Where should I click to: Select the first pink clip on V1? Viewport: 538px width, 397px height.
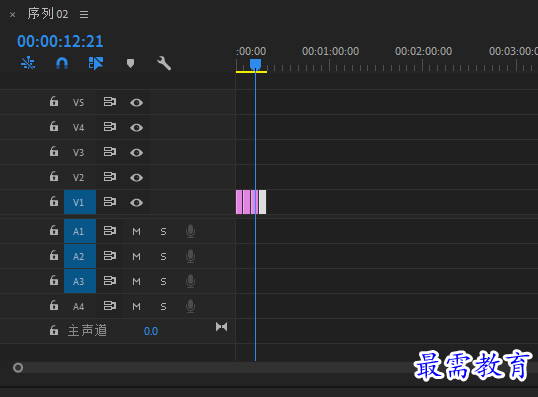(239, 202)
